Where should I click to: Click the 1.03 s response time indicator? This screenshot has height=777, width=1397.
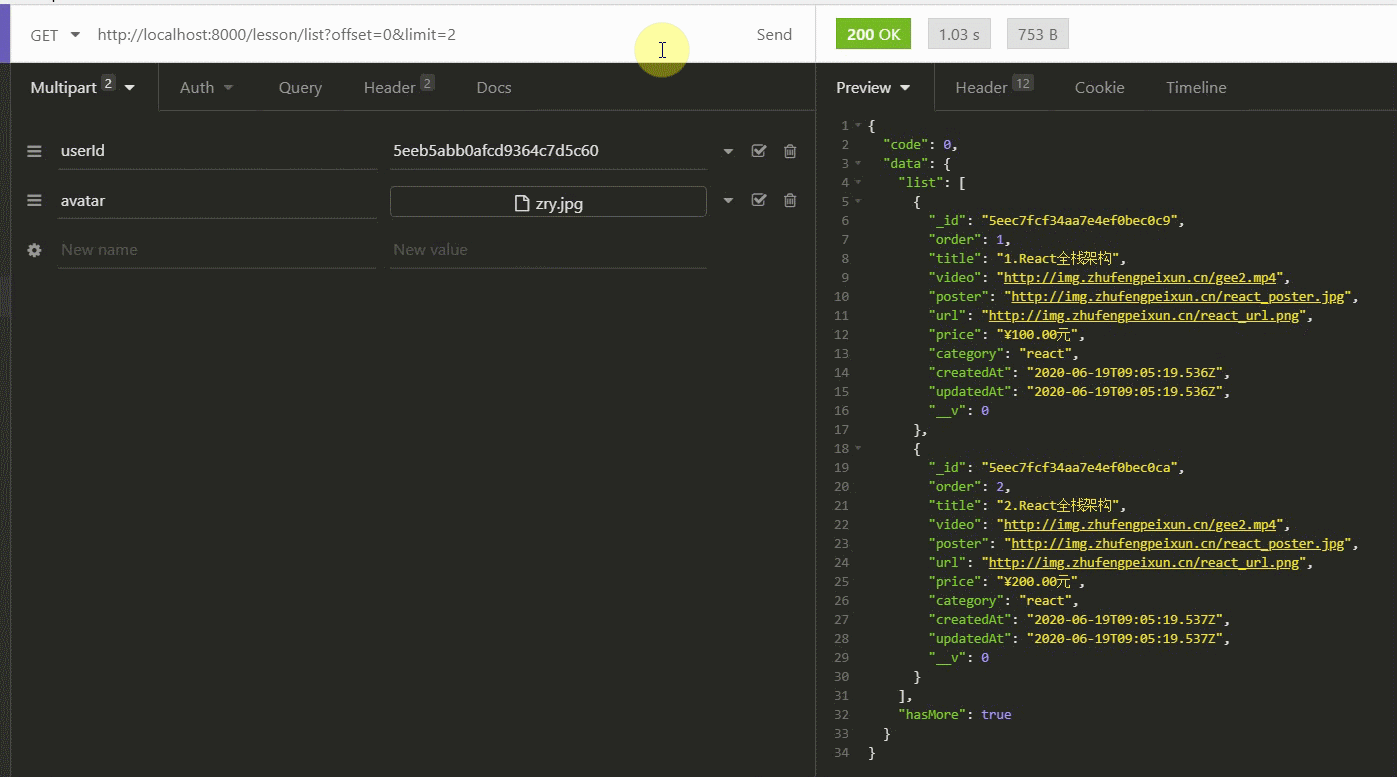pos(958,33)
